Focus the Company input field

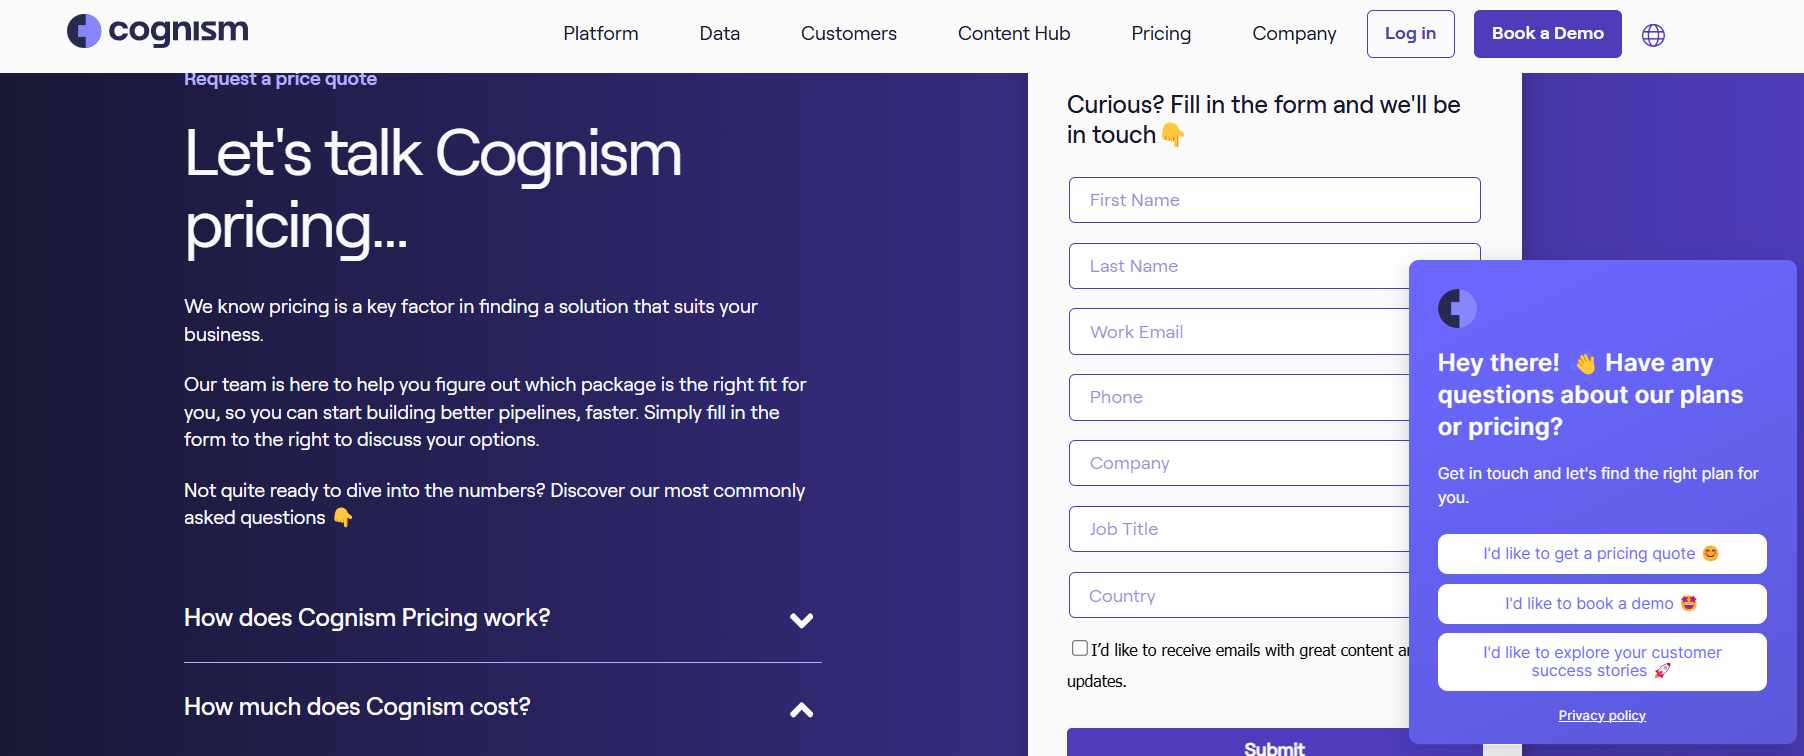1239,463
